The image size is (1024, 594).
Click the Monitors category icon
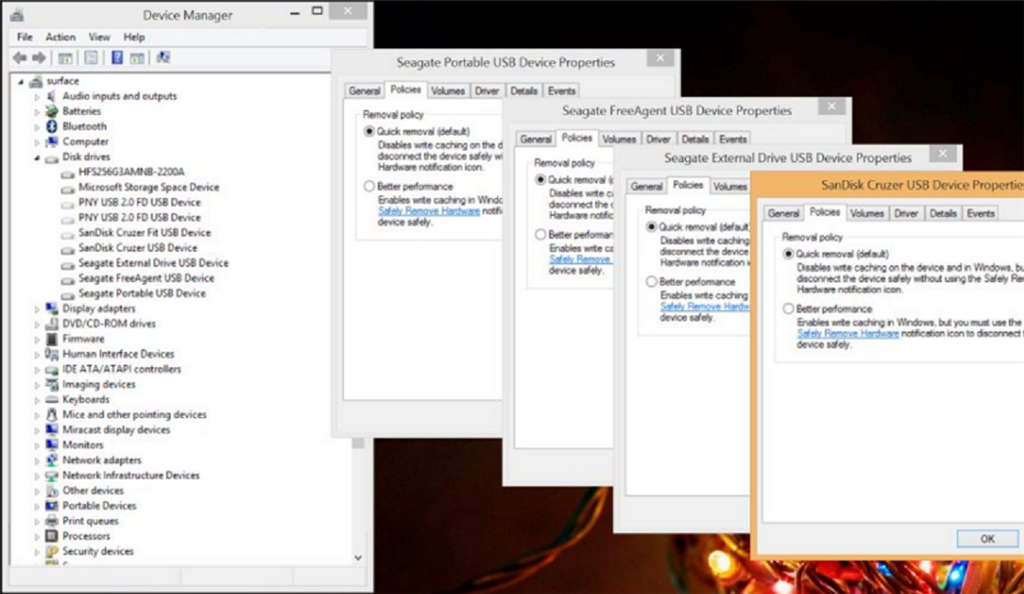point(52,445)
